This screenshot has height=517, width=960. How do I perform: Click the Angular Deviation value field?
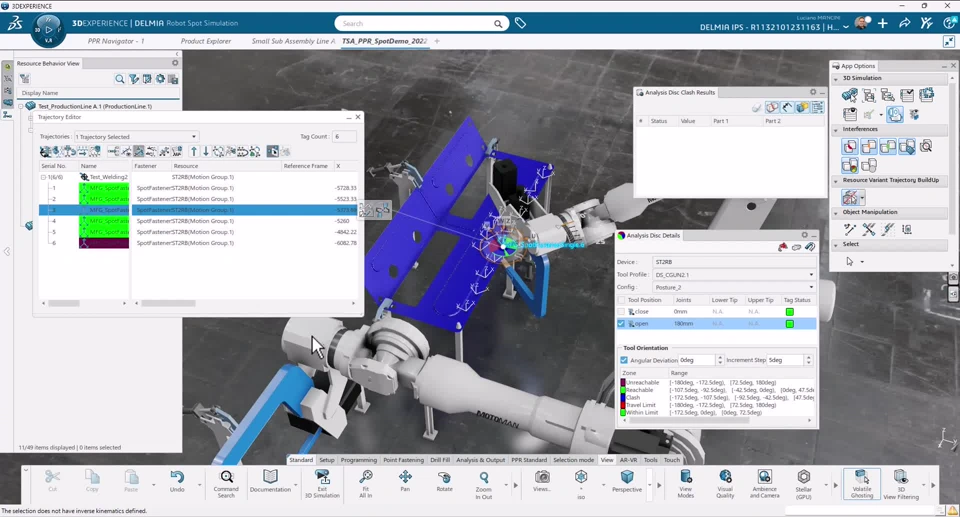(697, 360)
